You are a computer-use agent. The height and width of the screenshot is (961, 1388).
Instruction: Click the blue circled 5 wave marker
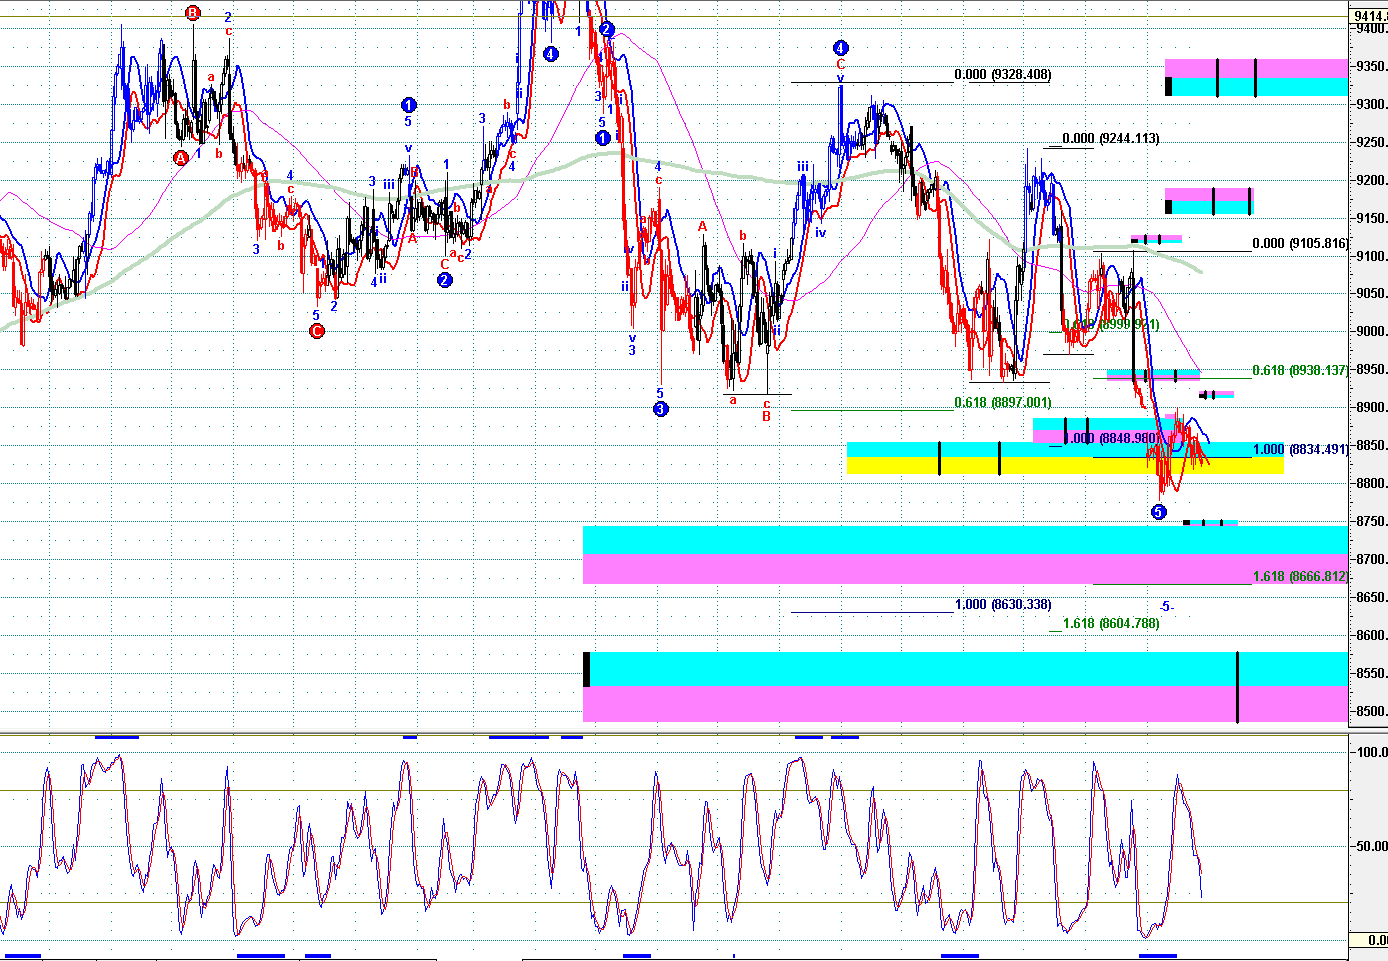pos(1158,512)
